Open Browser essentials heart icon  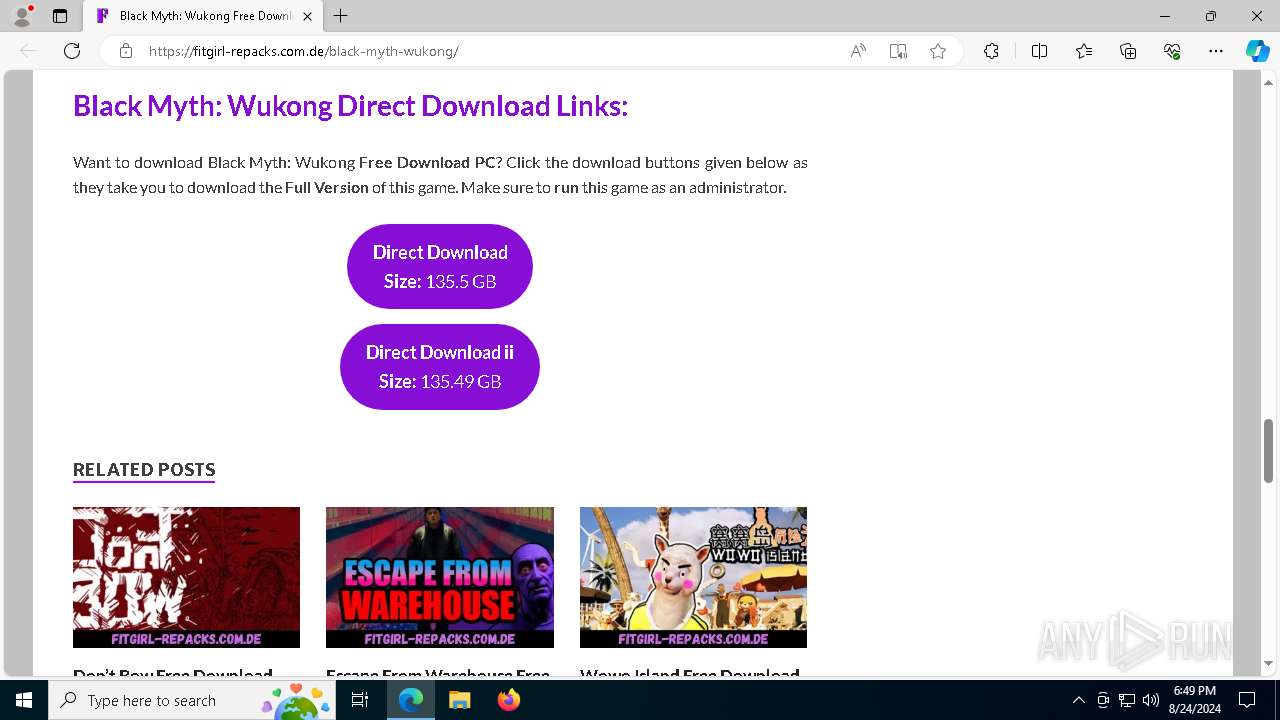pyautogui.click(x=1172, y=51)
